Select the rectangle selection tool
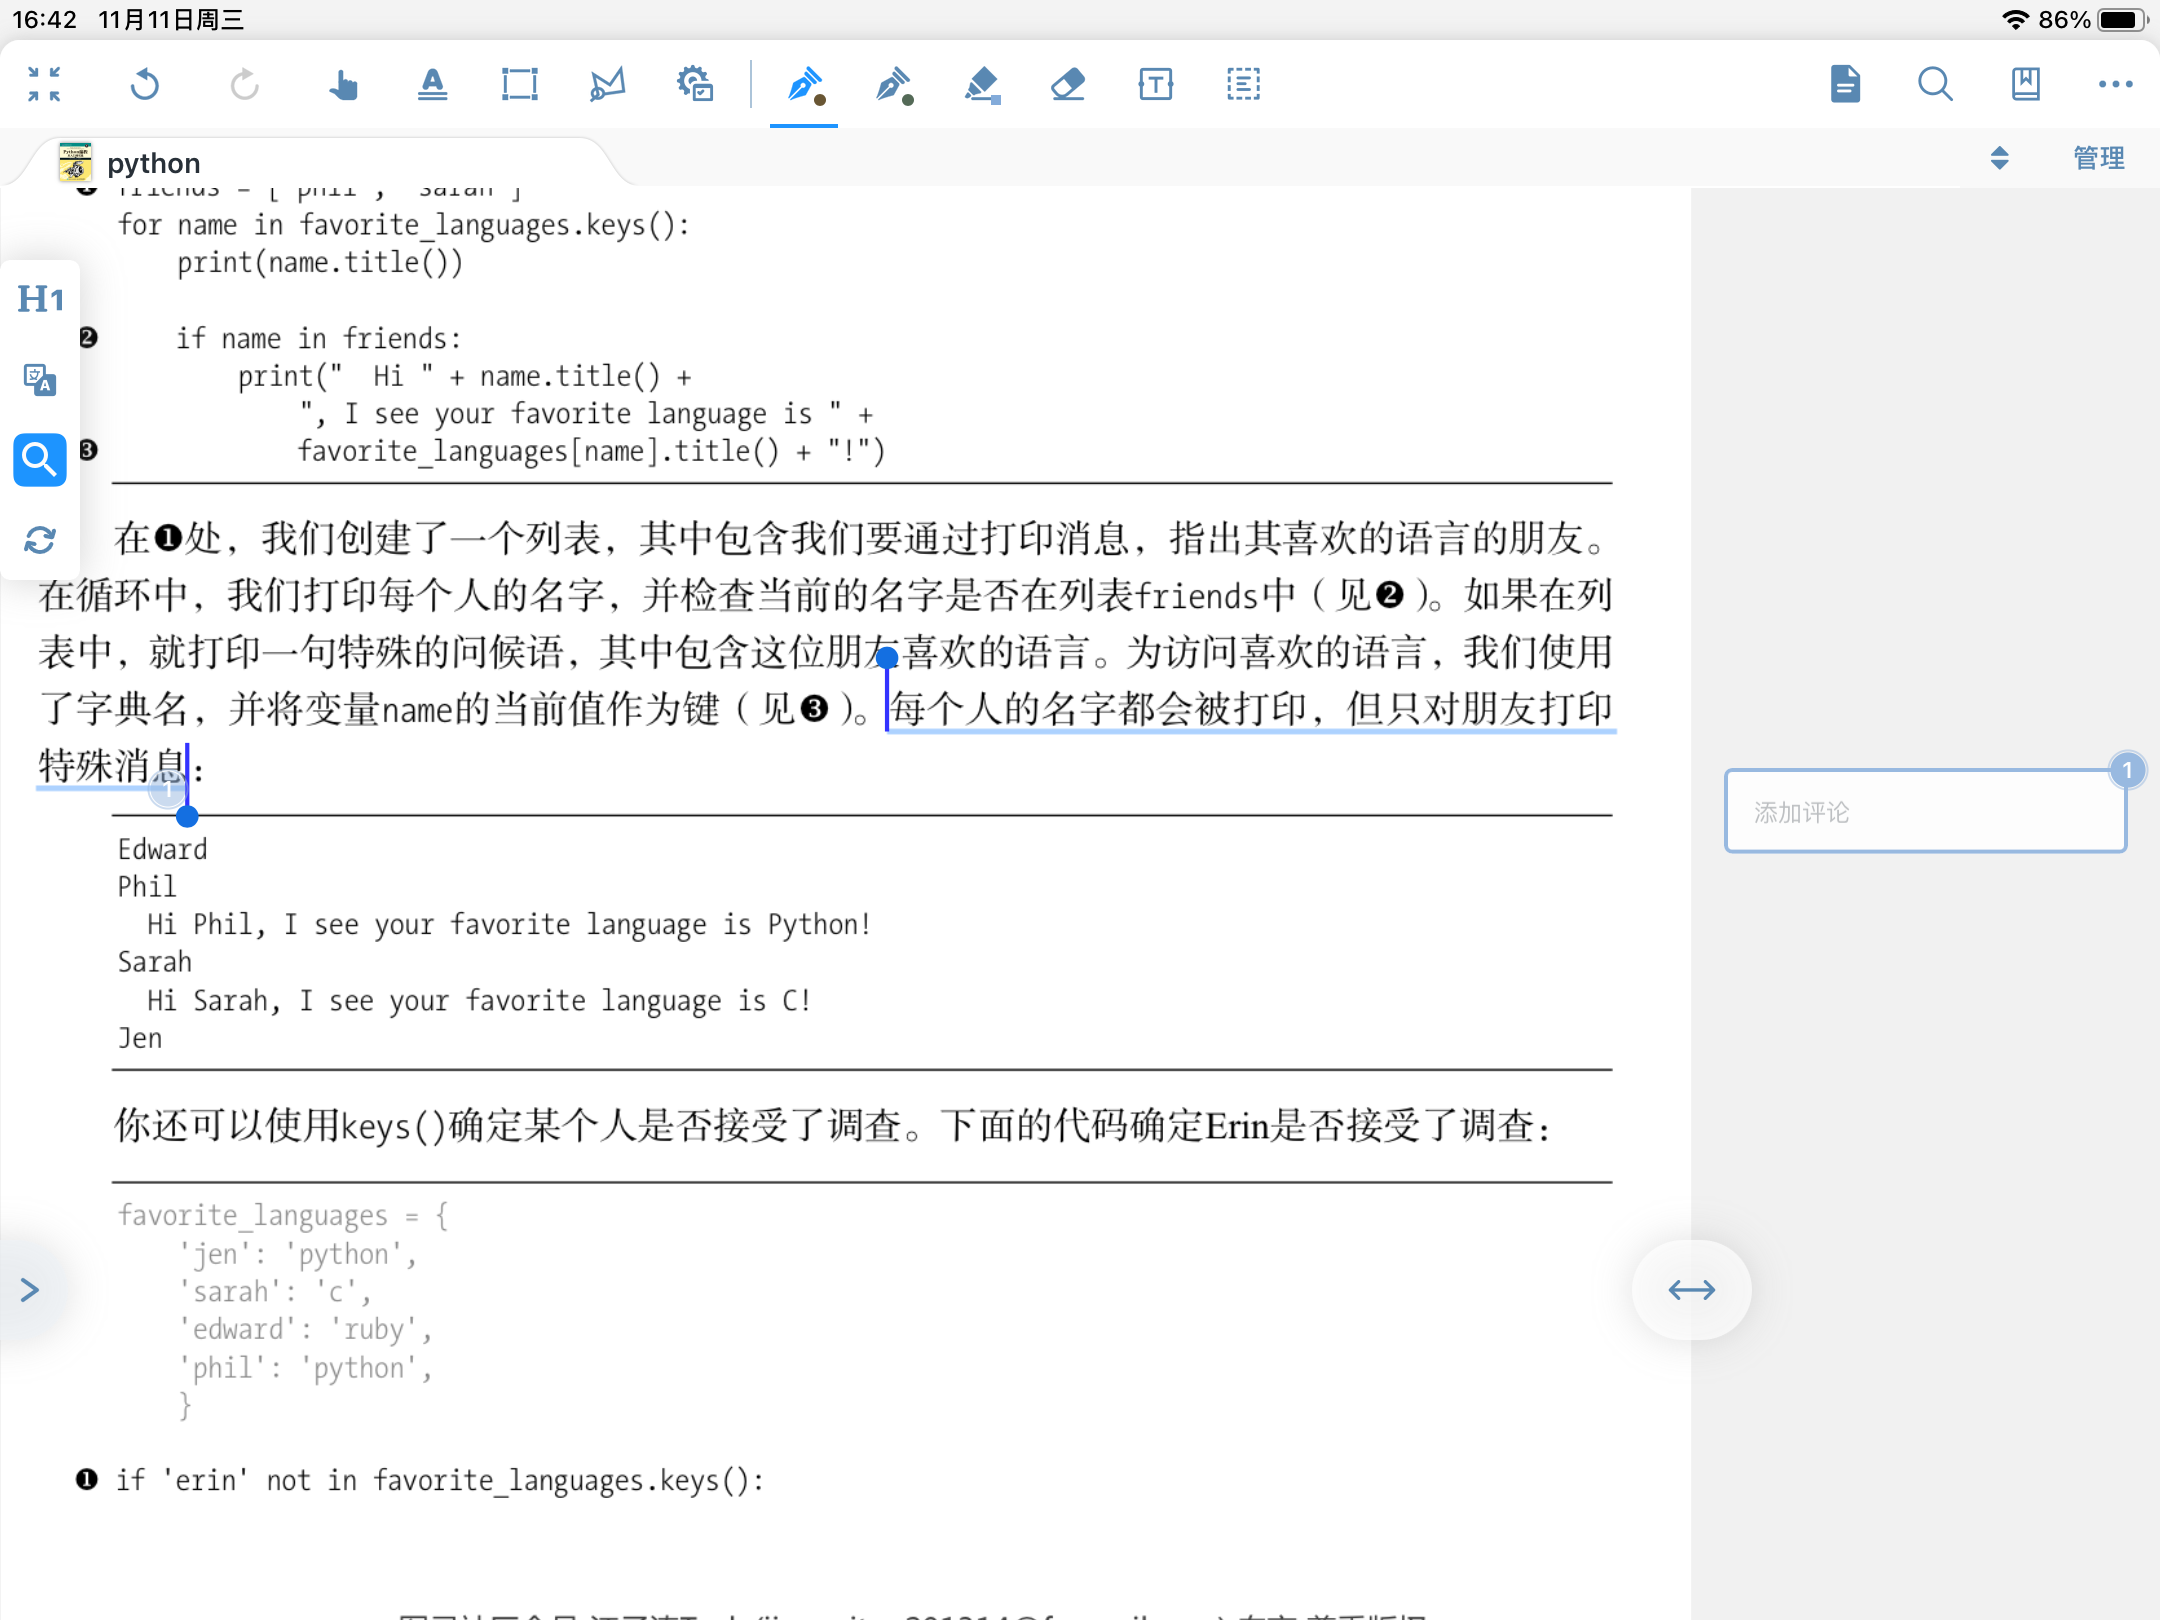This screenshot has width=2160, height=1620. point(519,85)
